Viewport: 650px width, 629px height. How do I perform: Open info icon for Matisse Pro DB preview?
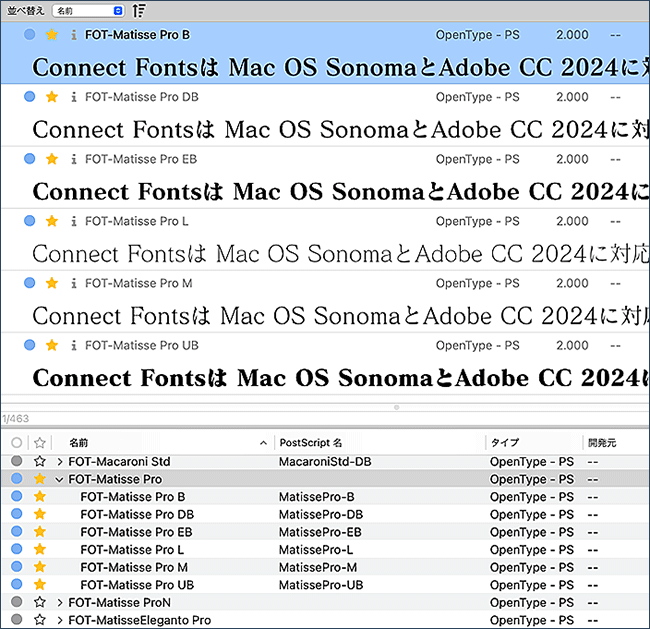pyautogui.click(x=73, y=97)
